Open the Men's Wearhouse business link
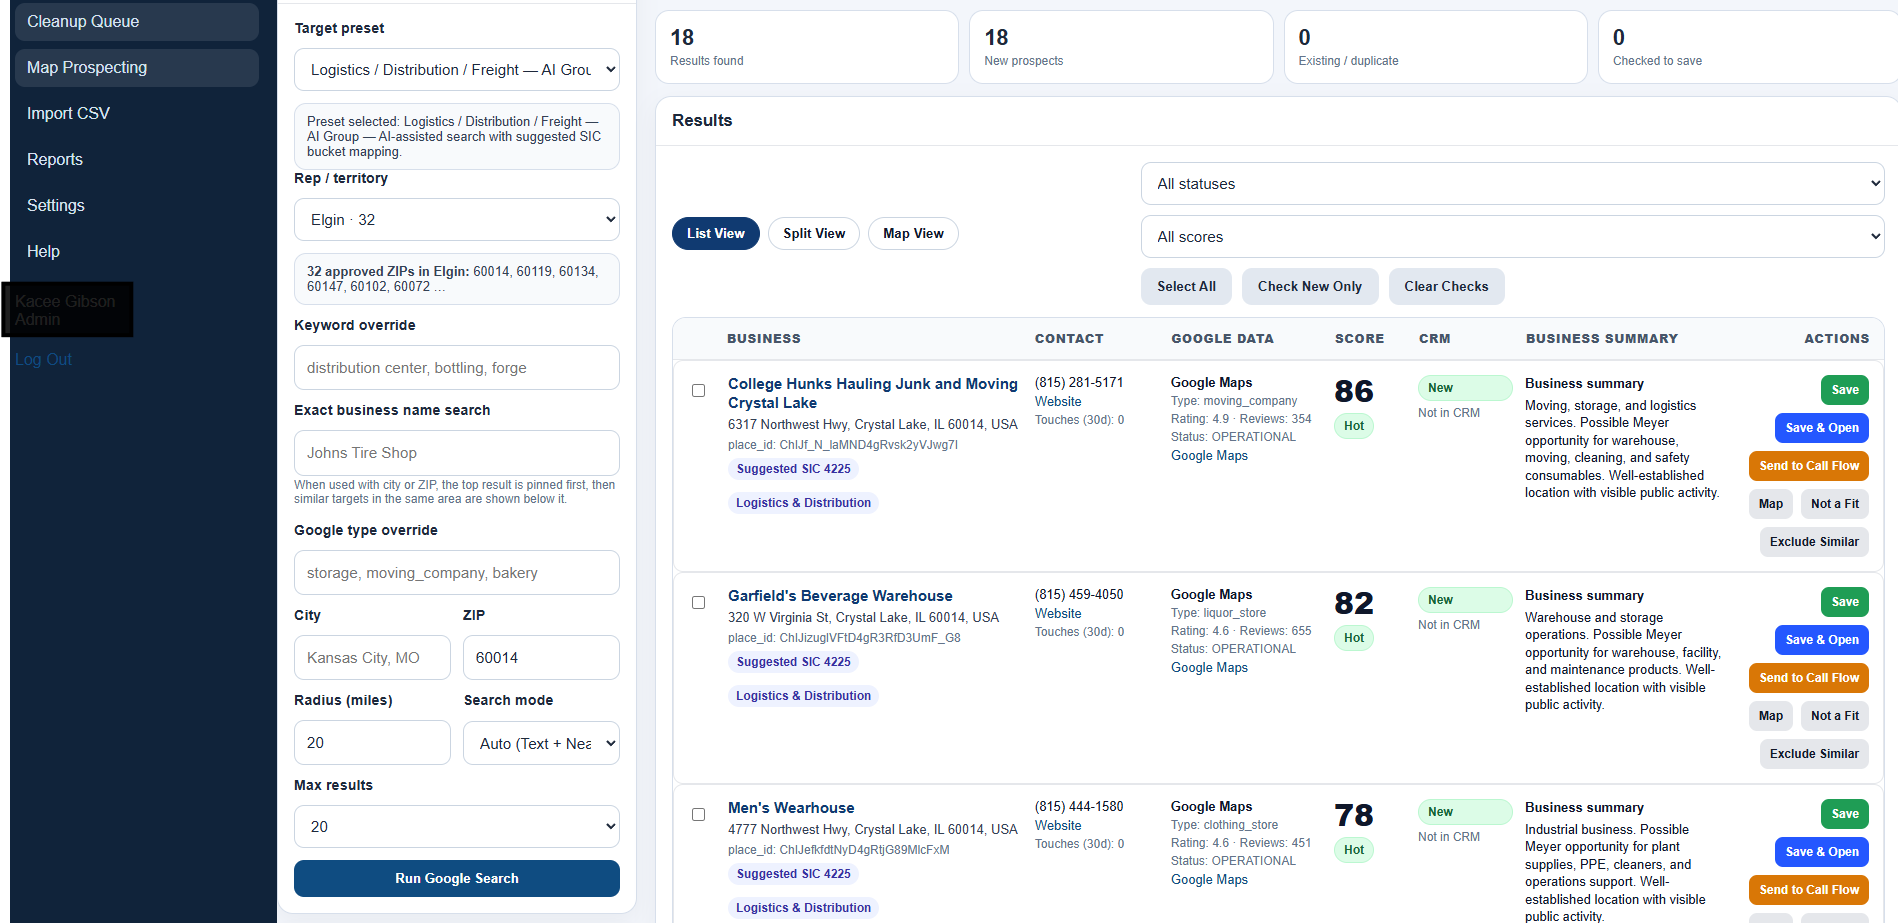 pos(791,808)
